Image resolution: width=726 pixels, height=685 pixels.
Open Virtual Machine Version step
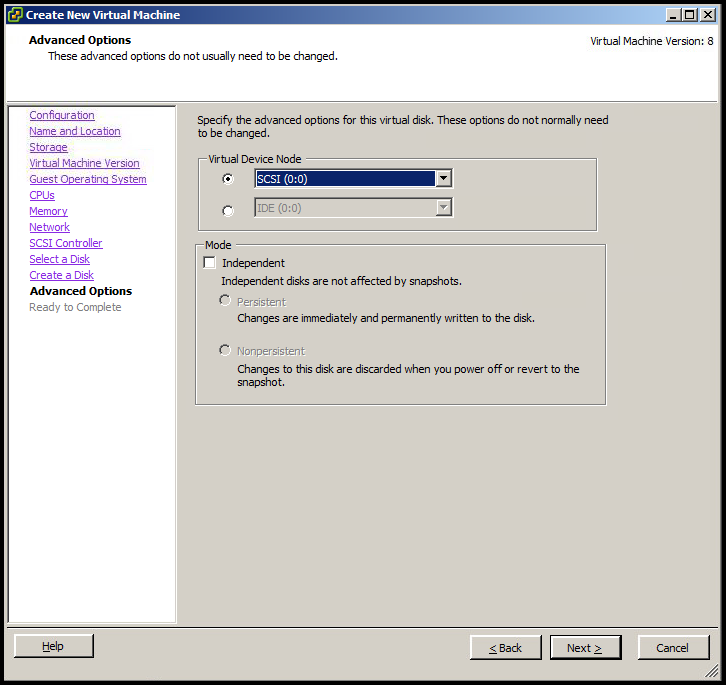(84, 163)
